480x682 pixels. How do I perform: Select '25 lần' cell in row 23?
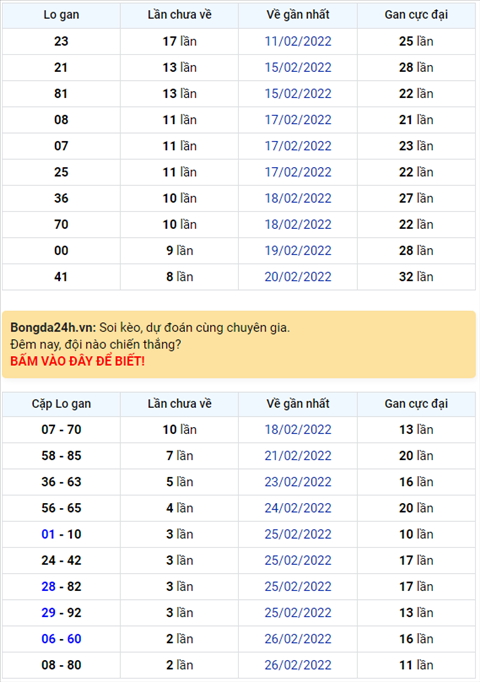416,41
